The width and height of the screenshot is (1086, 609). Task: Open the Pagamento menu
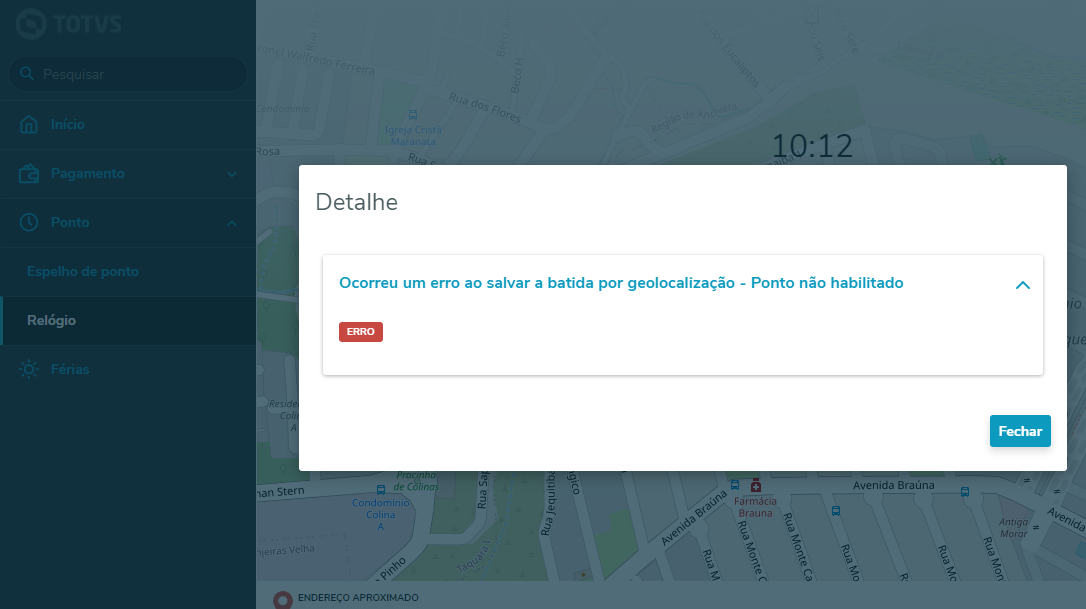[128, 174]
